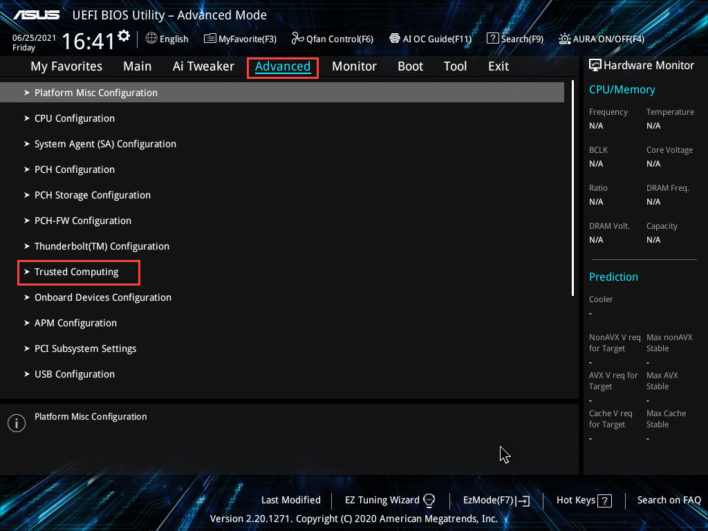Open USB Configuration submenu
The width and height of the screenshot is (708, 531).
[75, 374]
